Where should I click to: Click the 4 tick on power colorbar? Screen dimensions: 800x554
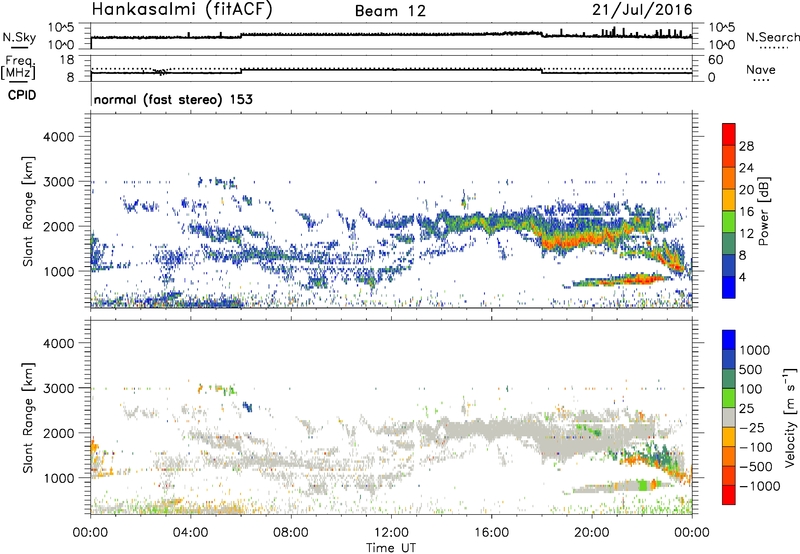[742, 277]
